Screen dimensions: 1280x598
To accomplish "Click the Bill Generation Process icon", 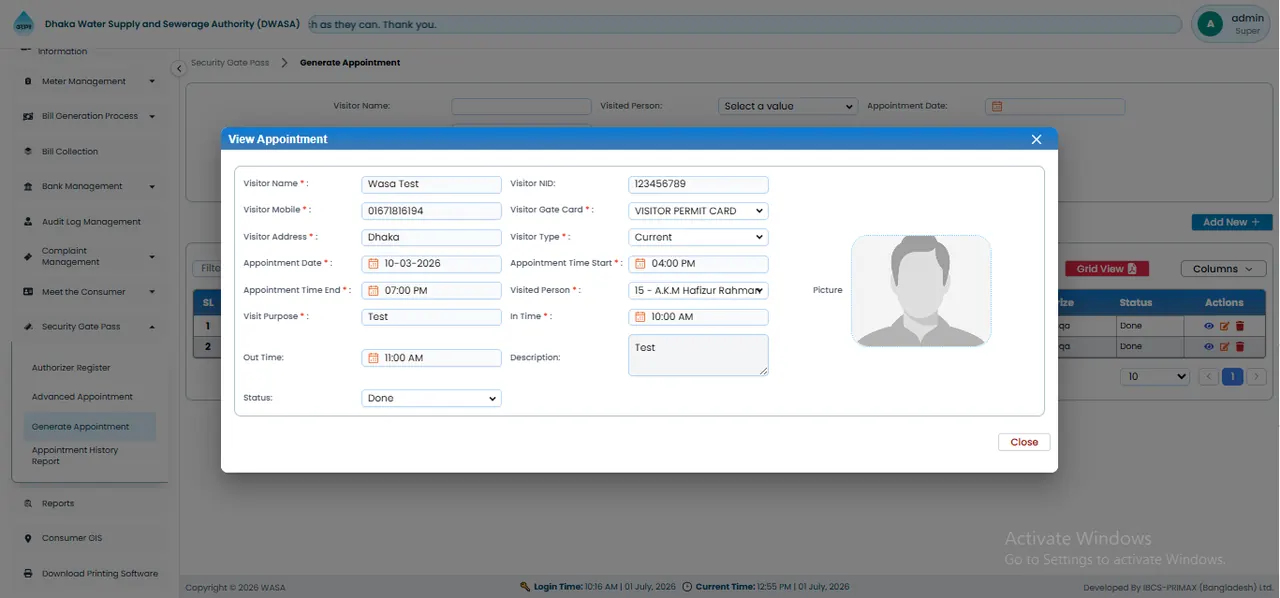I will (29, 117).
